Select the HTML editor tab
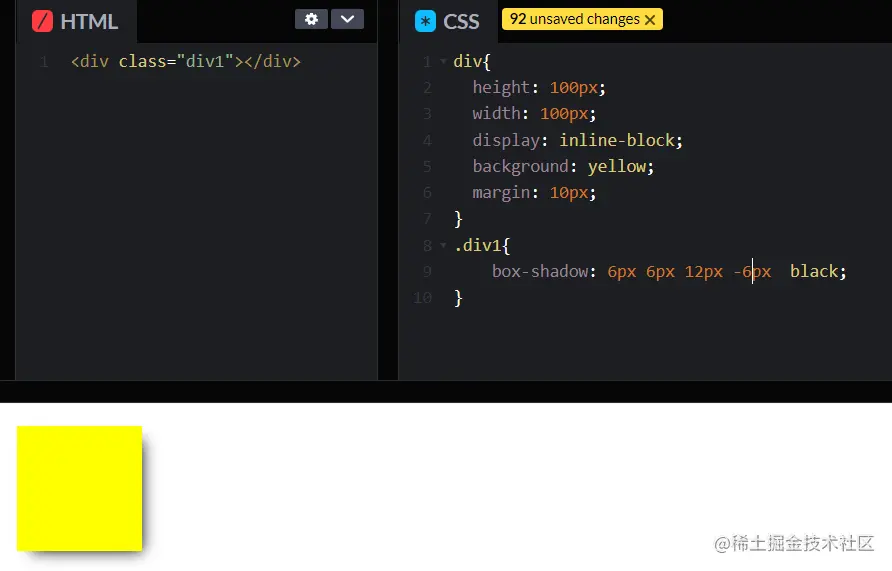The width and height of the screenshot is (892, 571). coord(77,22)
